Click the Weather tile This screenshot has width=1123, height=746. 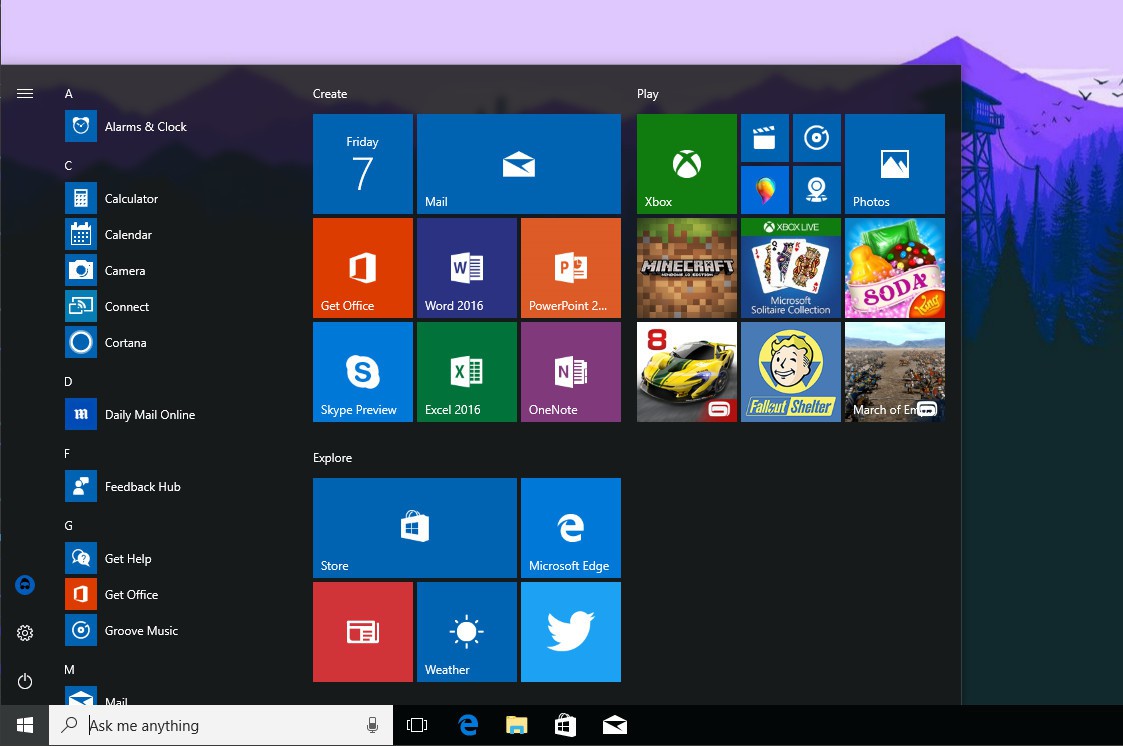click(x=466, y=632)
